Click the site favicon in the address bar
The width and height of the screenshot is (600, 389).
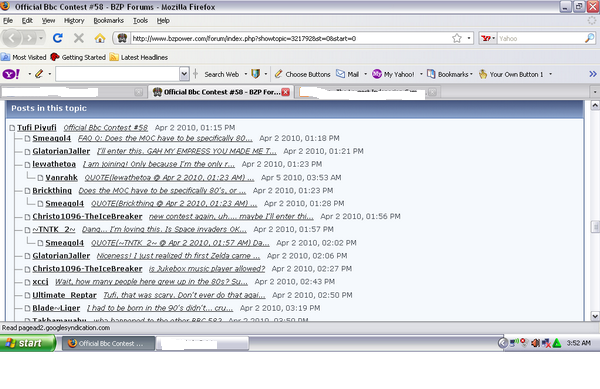[x=122, y=38]
